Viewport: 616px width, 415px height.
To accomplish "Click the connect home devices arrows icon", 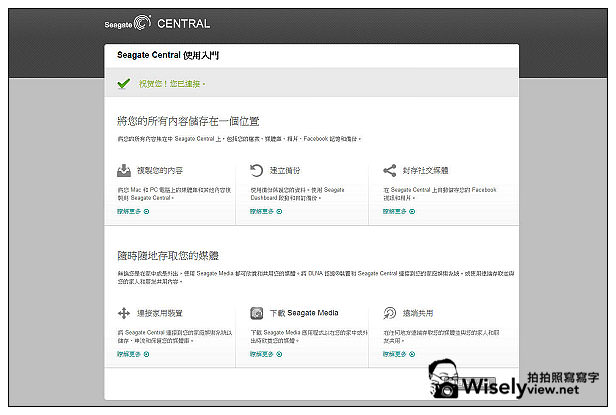I will click(x=124, y=313).
